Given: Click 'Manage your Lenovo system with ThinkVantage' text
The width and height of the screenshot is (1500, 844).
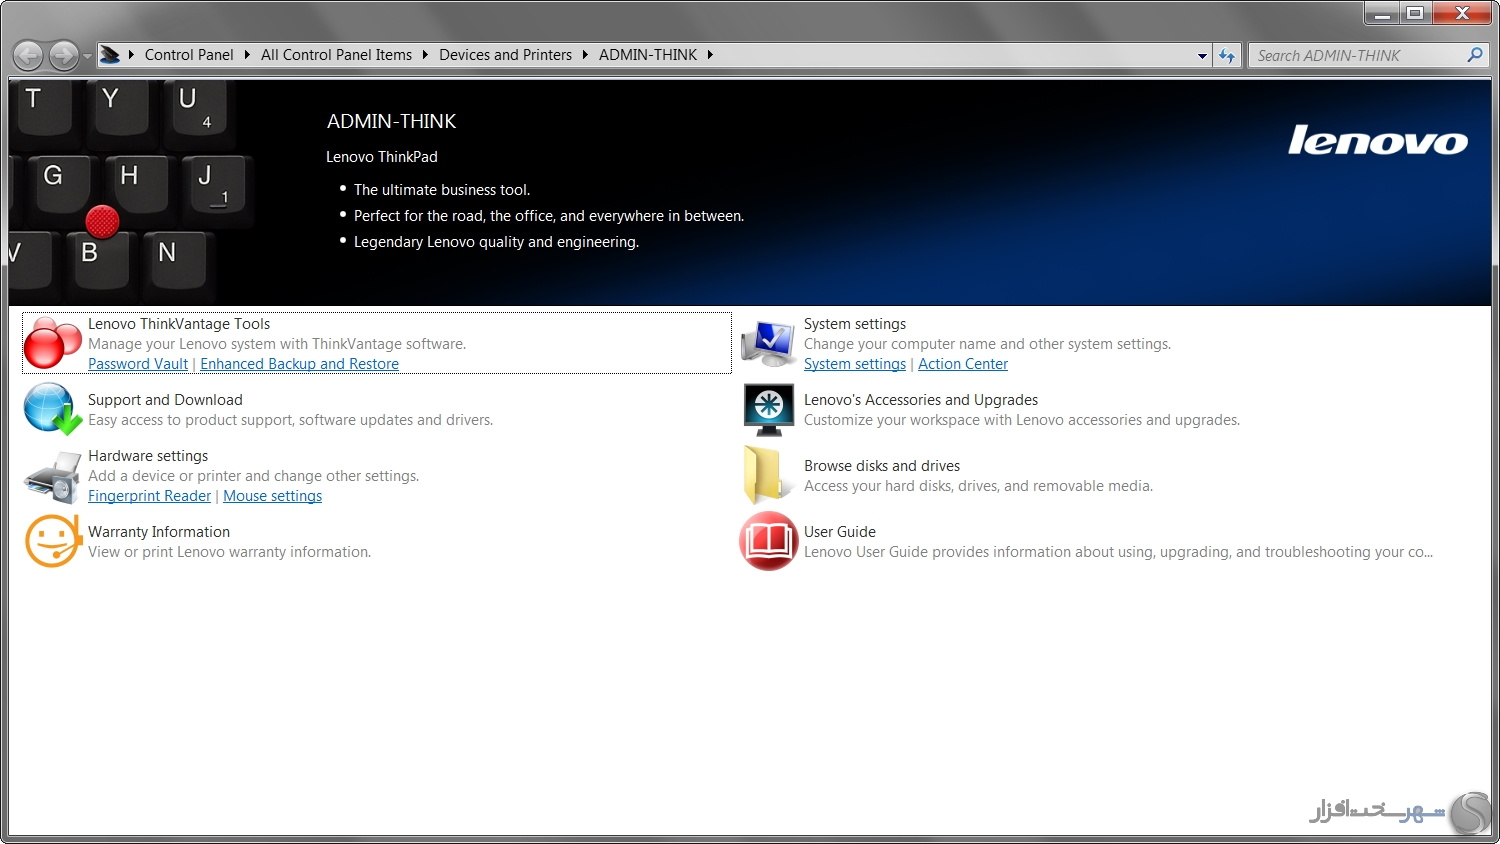Looking at the screenshot, I should [277, 344].
